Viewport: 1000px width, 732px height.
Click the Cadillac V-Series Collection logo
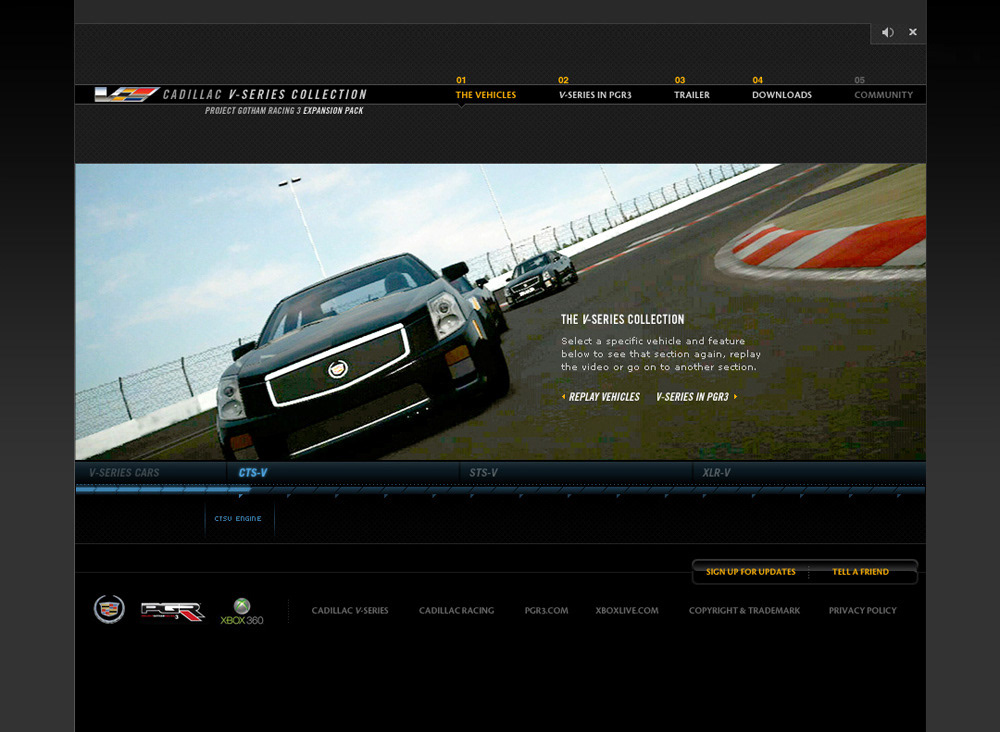(x=231, y=94)
